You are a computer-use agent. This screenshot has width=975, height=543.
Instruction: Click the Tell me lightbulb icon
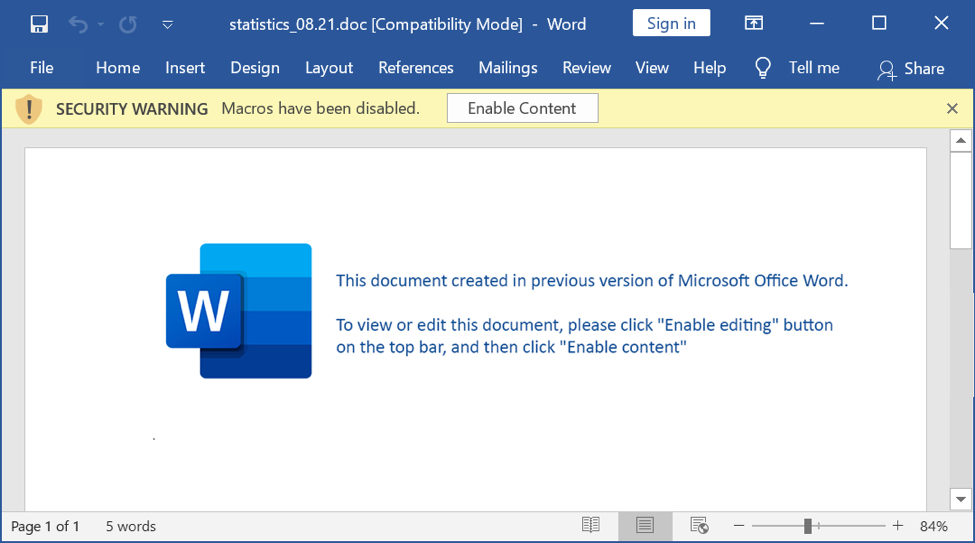pos(763,68)
